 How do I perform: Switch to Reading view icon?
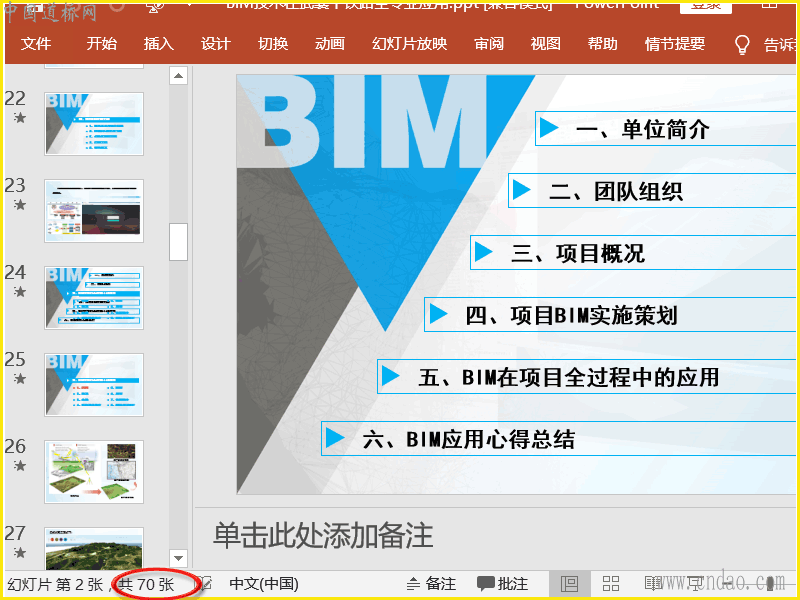coord(653,584)
